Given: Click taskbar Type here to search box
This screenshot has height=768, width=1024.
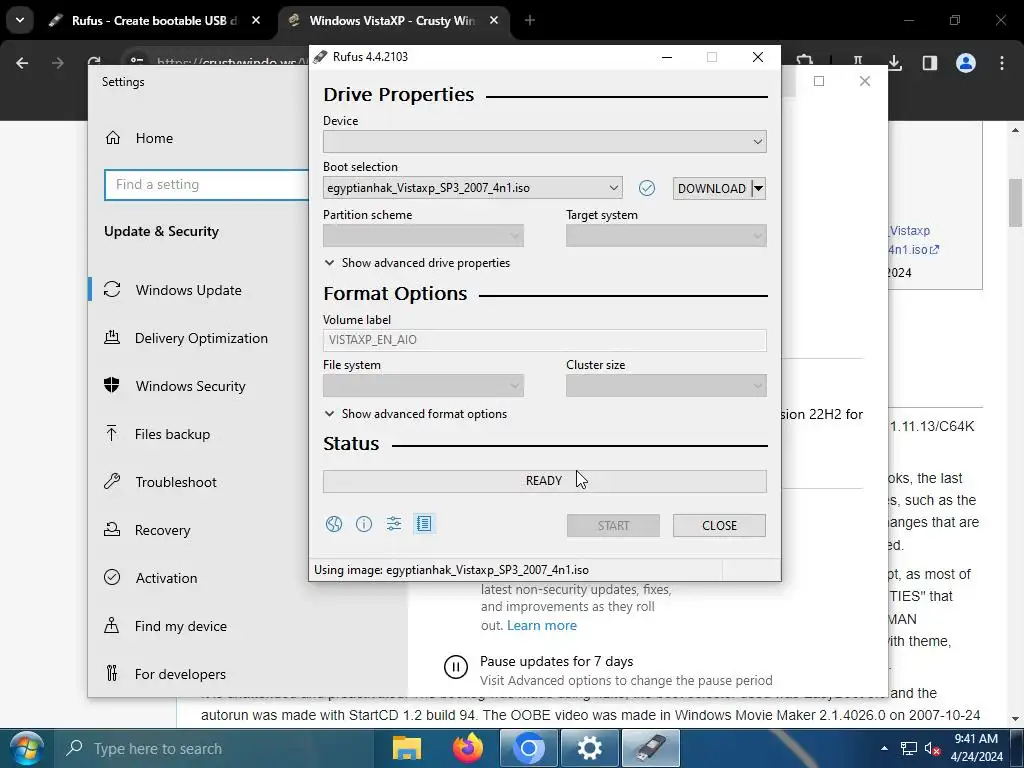Looking at the screenshot, I should (213, 748).
